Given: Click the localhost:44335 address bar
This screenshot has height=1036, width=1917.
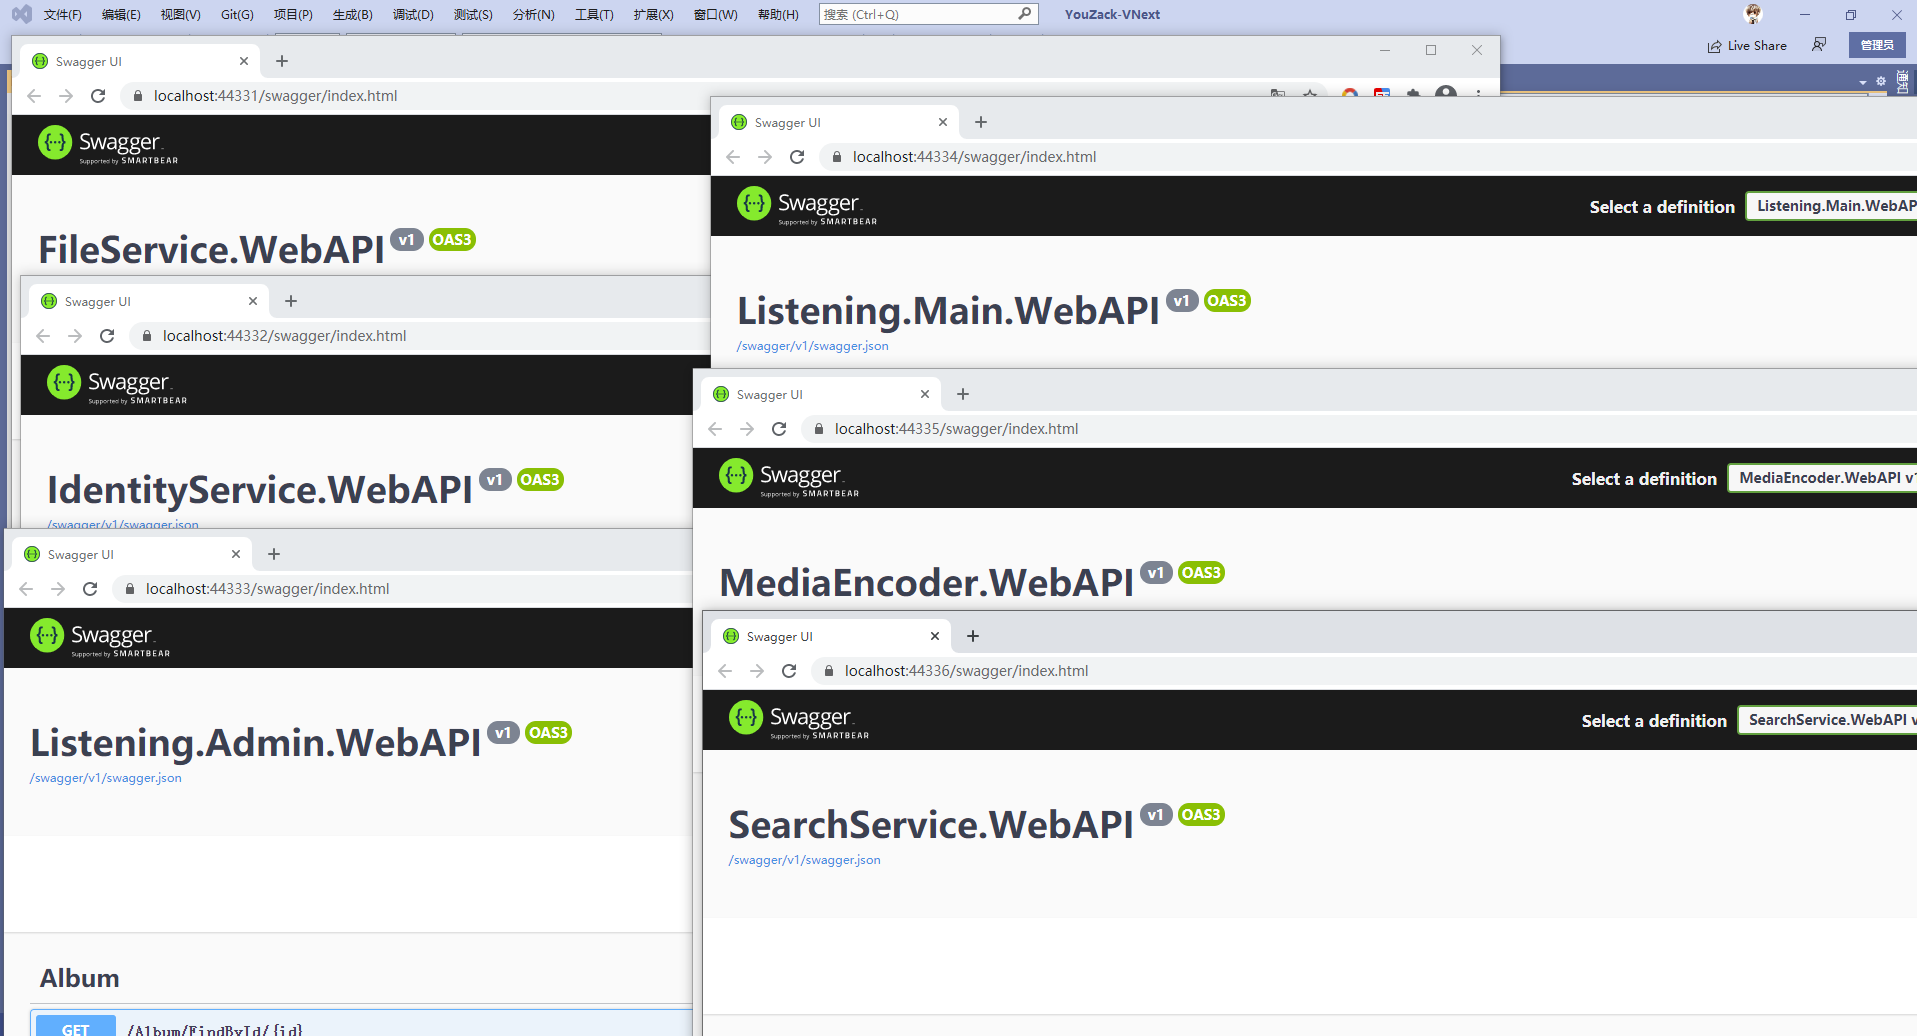Looking at the screenshot, I should [1360, 429].
